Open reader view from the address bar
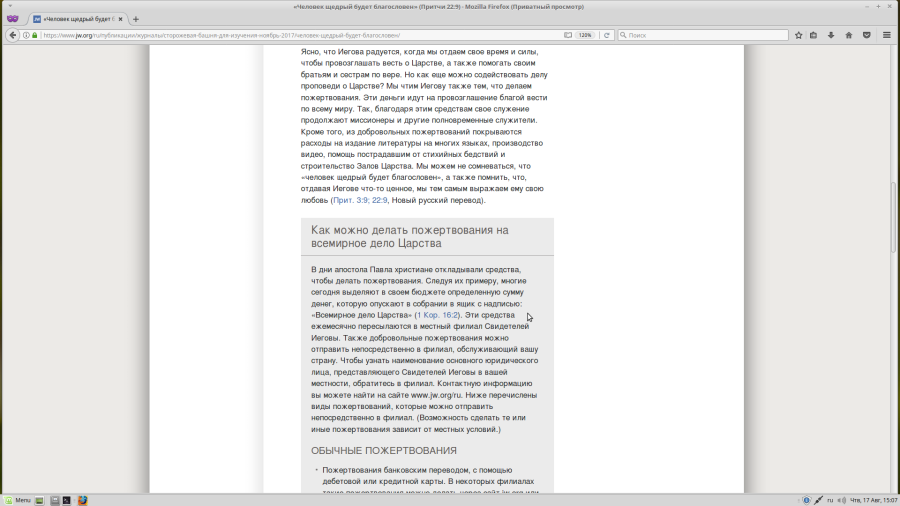900x506 pixels. [x=568, y=35]
